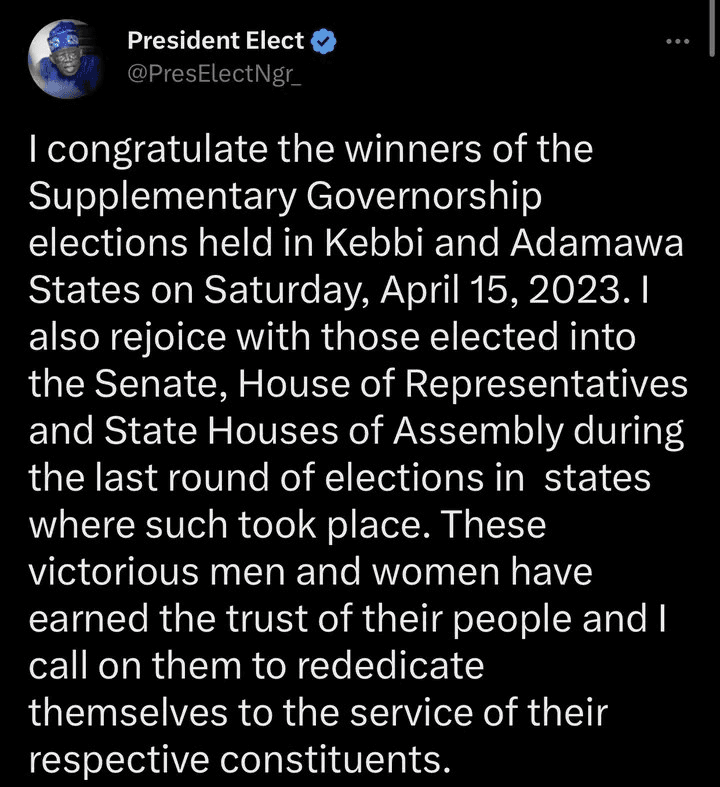720x787 pixels.
Task: Click the vertical scrollbar at right edge
Action: (712, 28)
